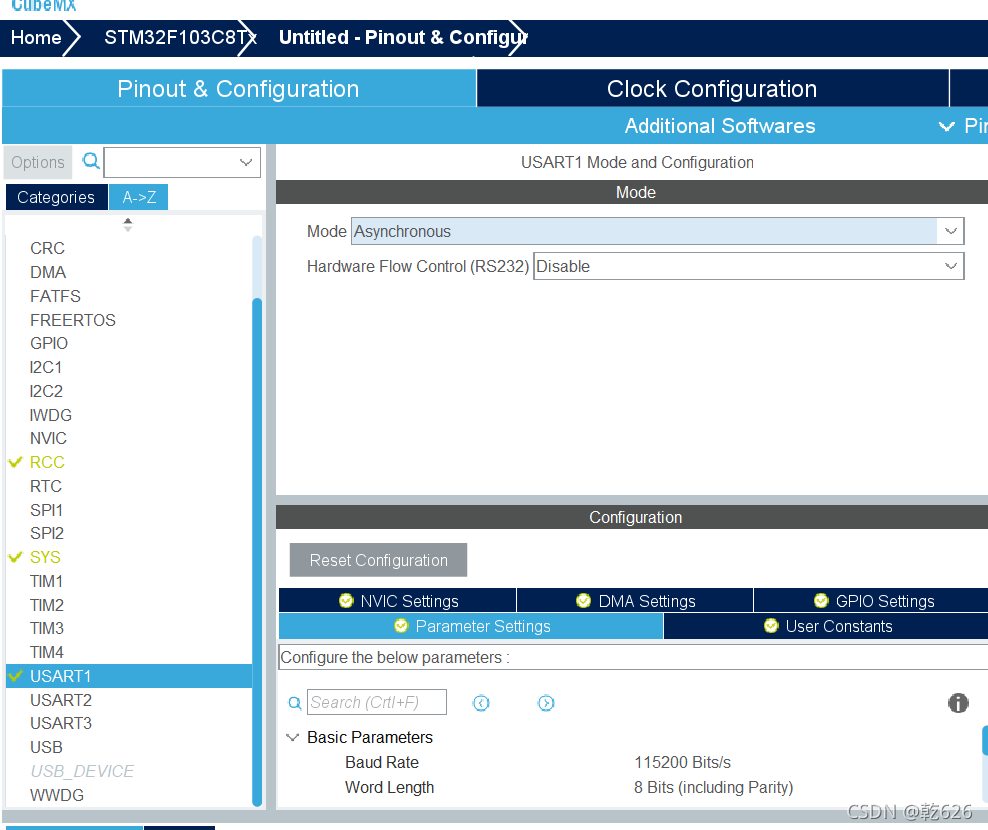Switch to Pinout & Configuration tab

coord(238,88)
